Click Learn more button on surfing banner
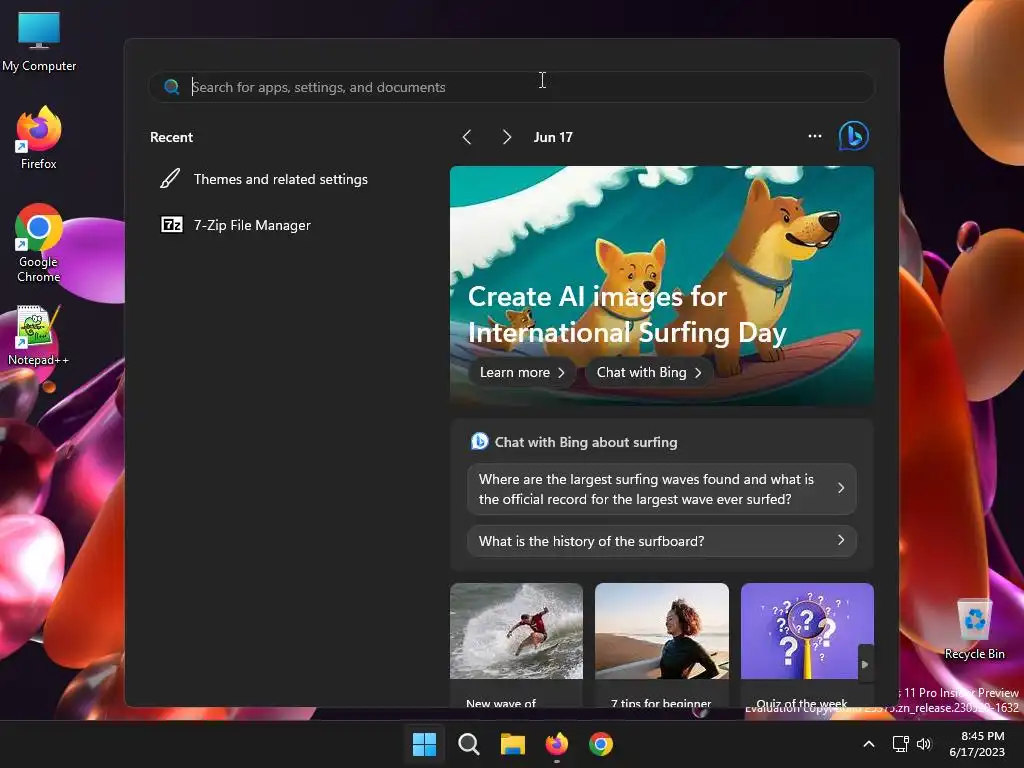Screen dimensions: 1024x768 tap(522, 372)
